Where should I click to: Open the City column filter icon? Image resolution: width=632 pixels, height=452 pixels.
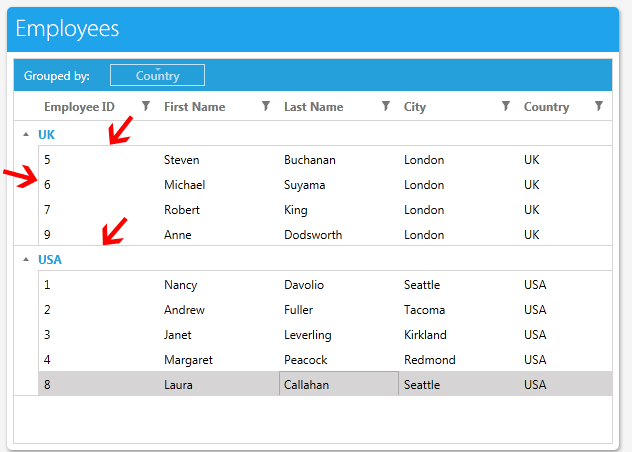[x=505, y=106]
